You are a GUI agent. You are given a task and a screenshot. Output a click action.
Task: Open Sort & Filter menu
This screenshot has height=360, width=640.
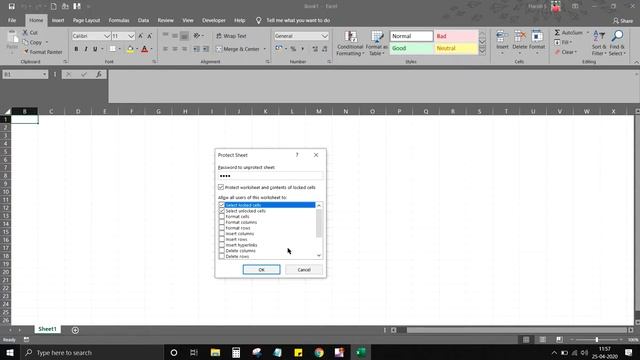tap(599, 42)
